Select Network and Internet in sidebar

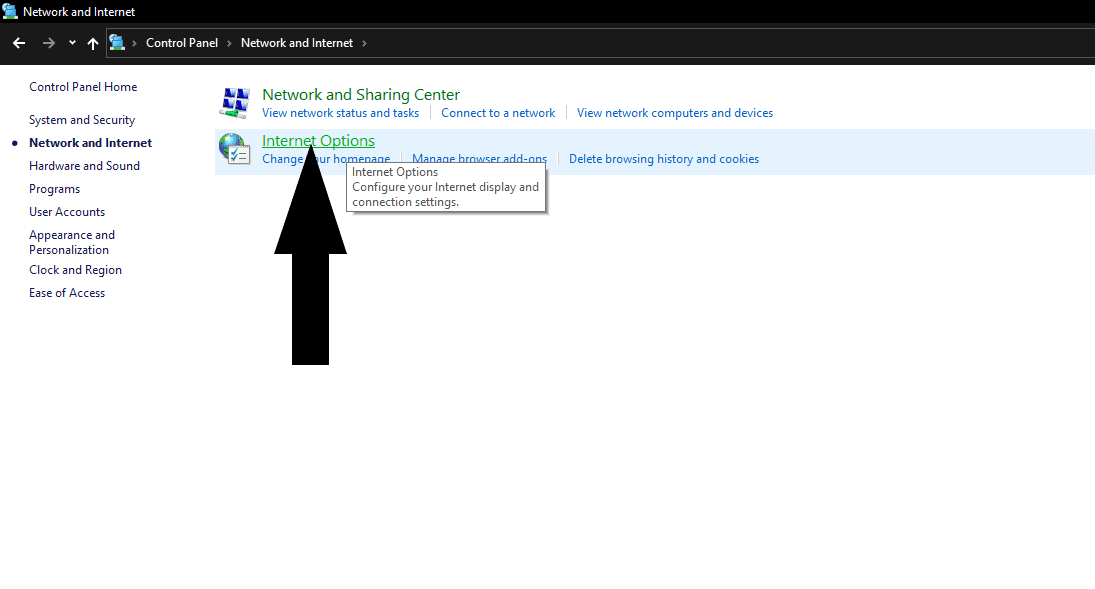coord(90,143)
